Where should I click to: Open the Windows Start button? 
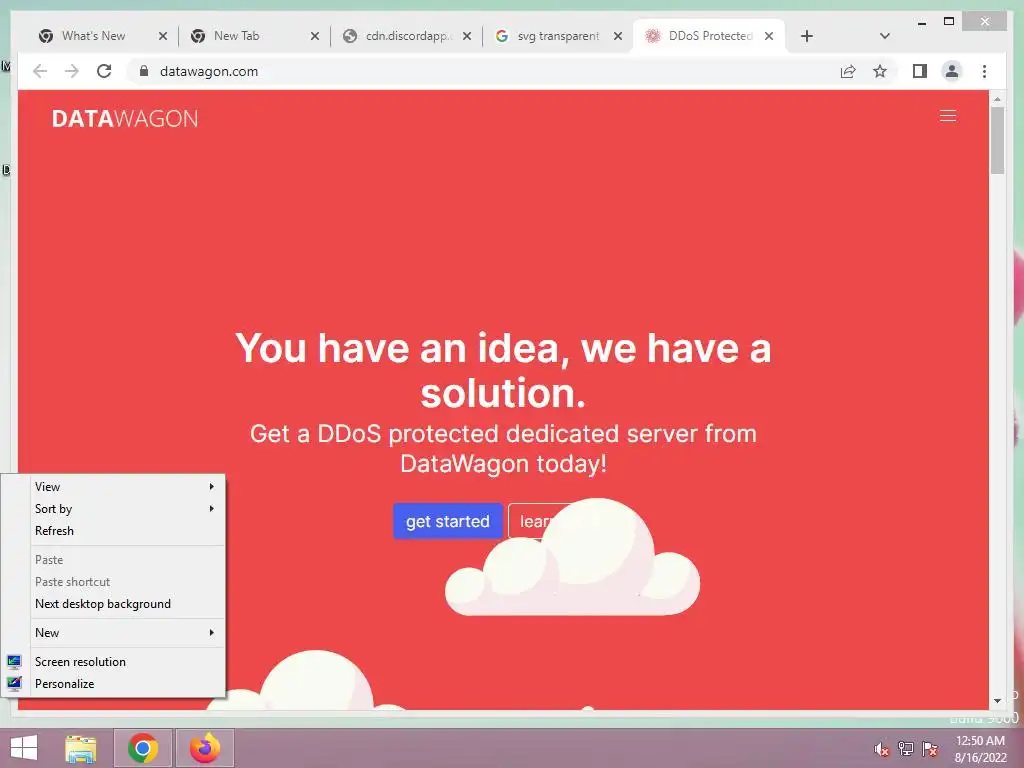point(24,748)
